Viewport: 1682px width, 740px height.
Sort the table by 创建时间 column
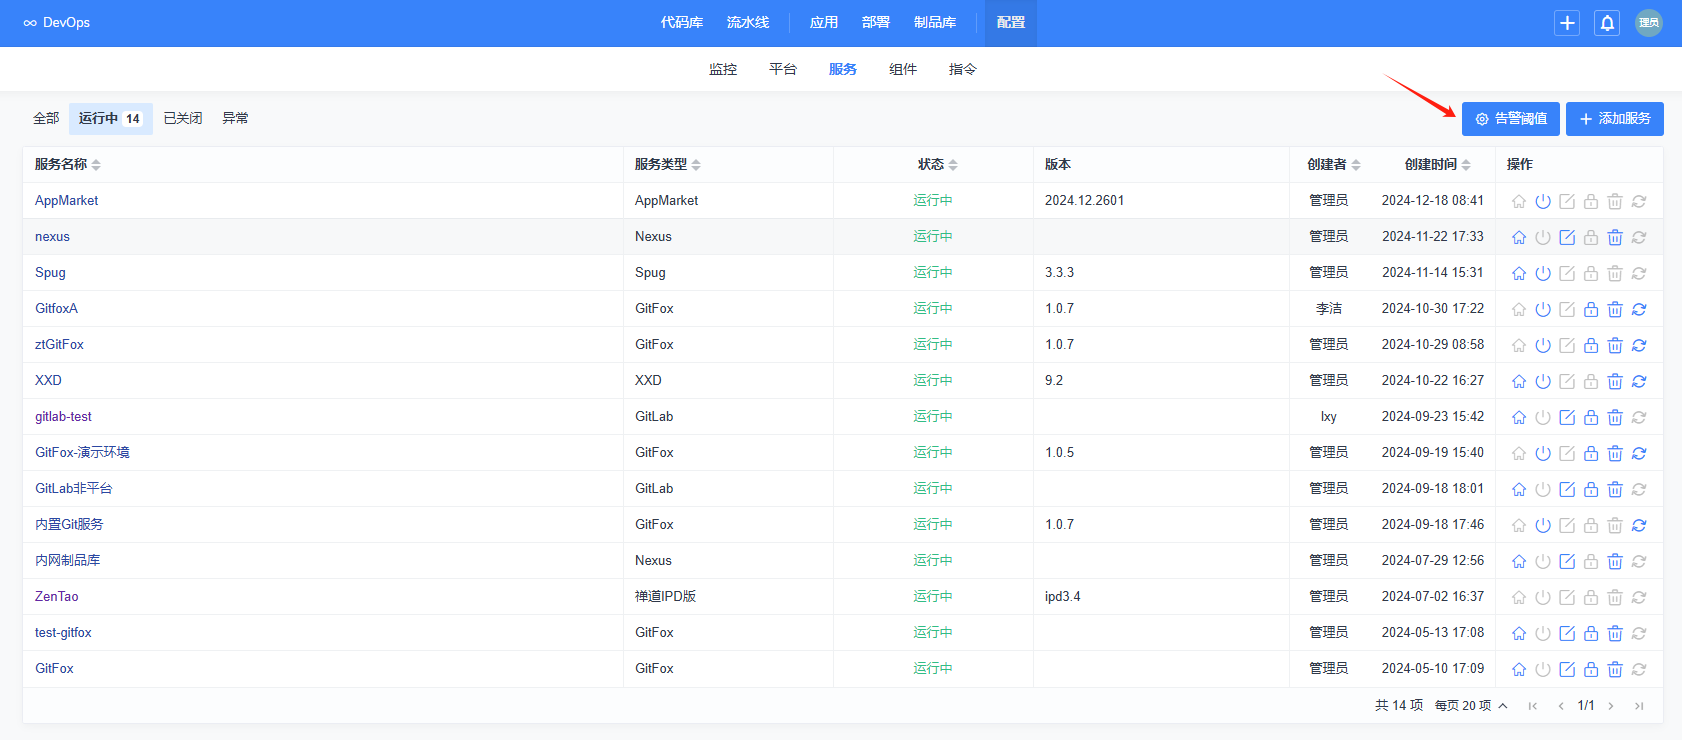[1466, 165]
